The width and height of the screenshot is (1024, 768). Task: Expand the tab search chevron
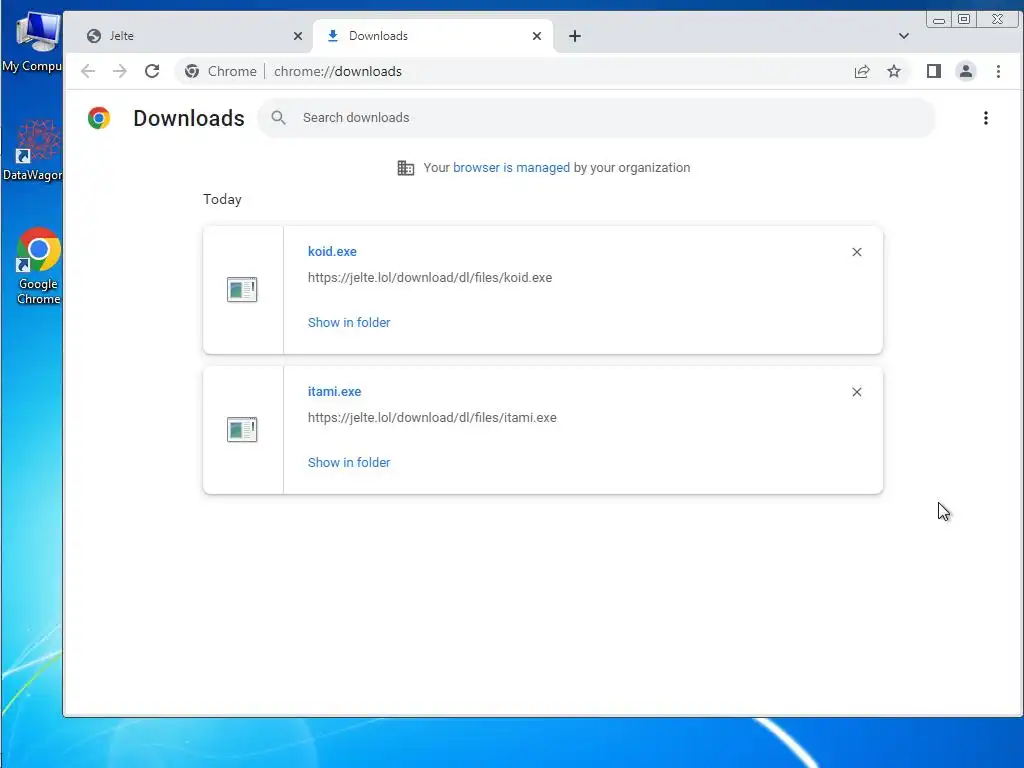click(904, 36)
